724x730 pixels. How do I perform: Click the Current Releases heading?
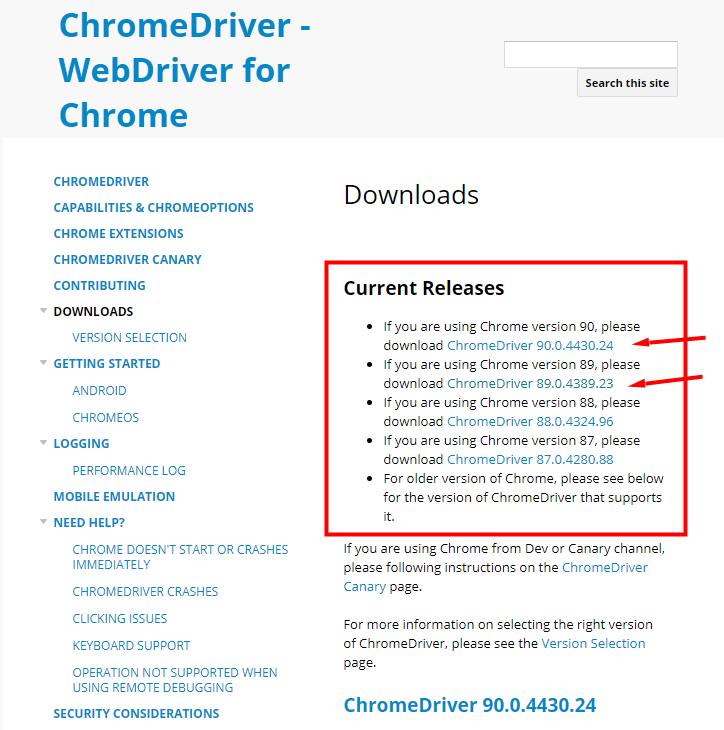tap(424, 288)
